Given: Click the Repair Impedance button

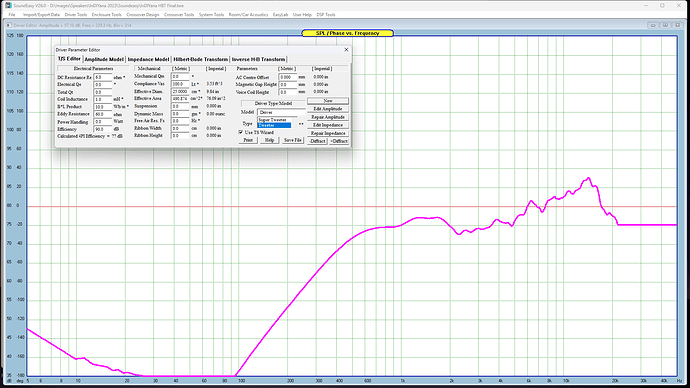Looking at the screenshot, I should (x=328, y=133).
